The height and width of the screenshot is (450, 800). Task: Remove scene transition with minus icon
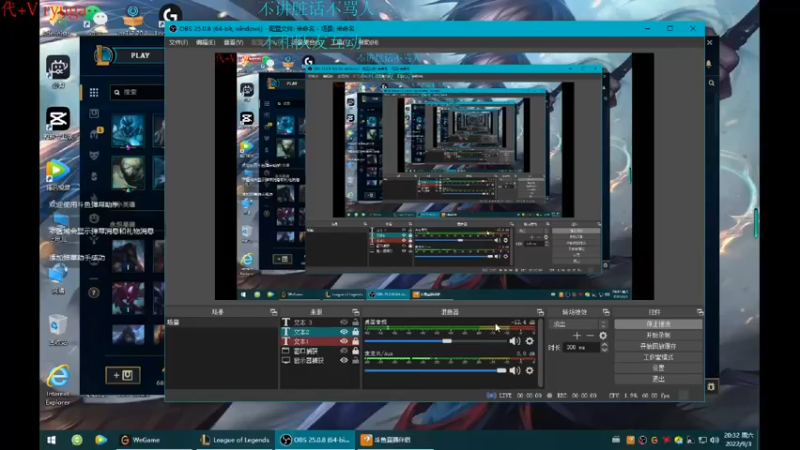pos(590,336)
